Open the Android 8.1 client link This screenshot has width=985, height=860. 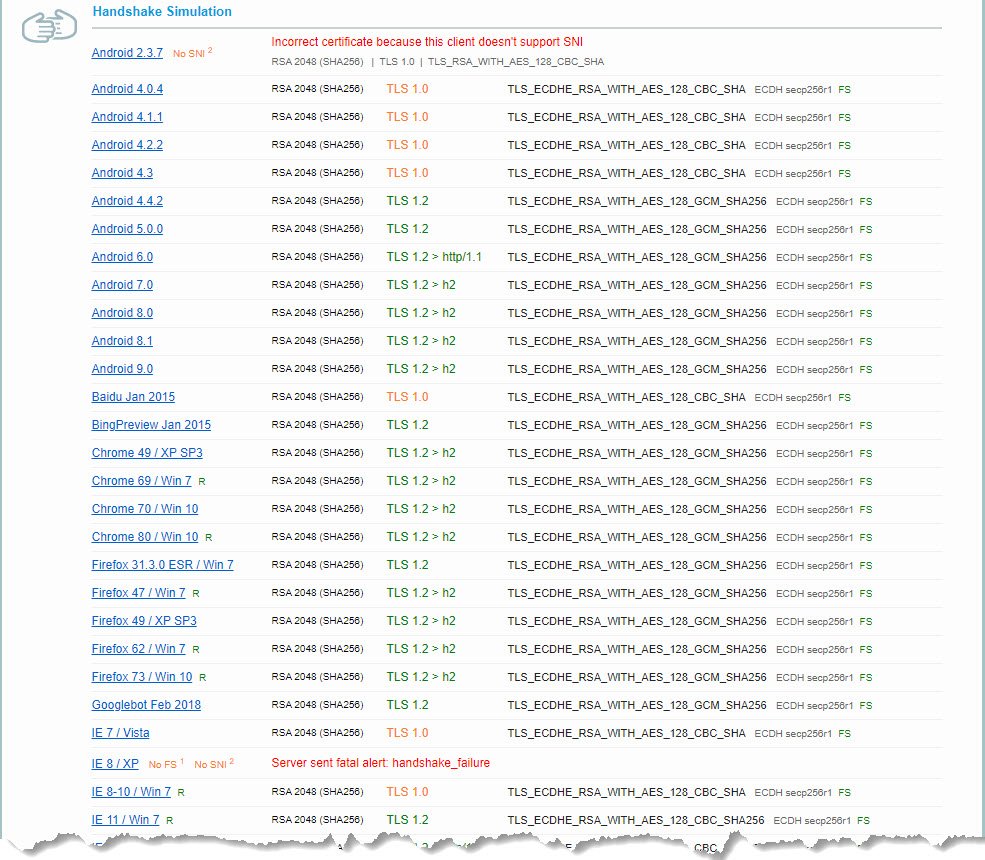122,340
